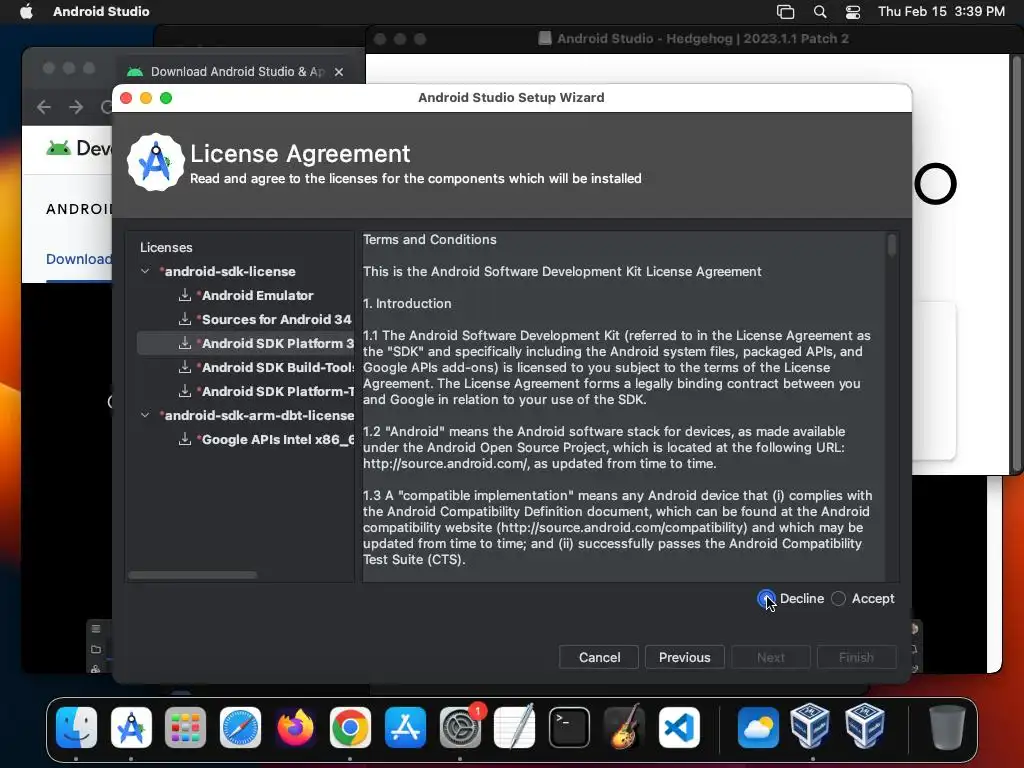Viewport: 1024px width, 768px height.
Task: Open Visual Studio Code from the Dock
Action: 679,728
